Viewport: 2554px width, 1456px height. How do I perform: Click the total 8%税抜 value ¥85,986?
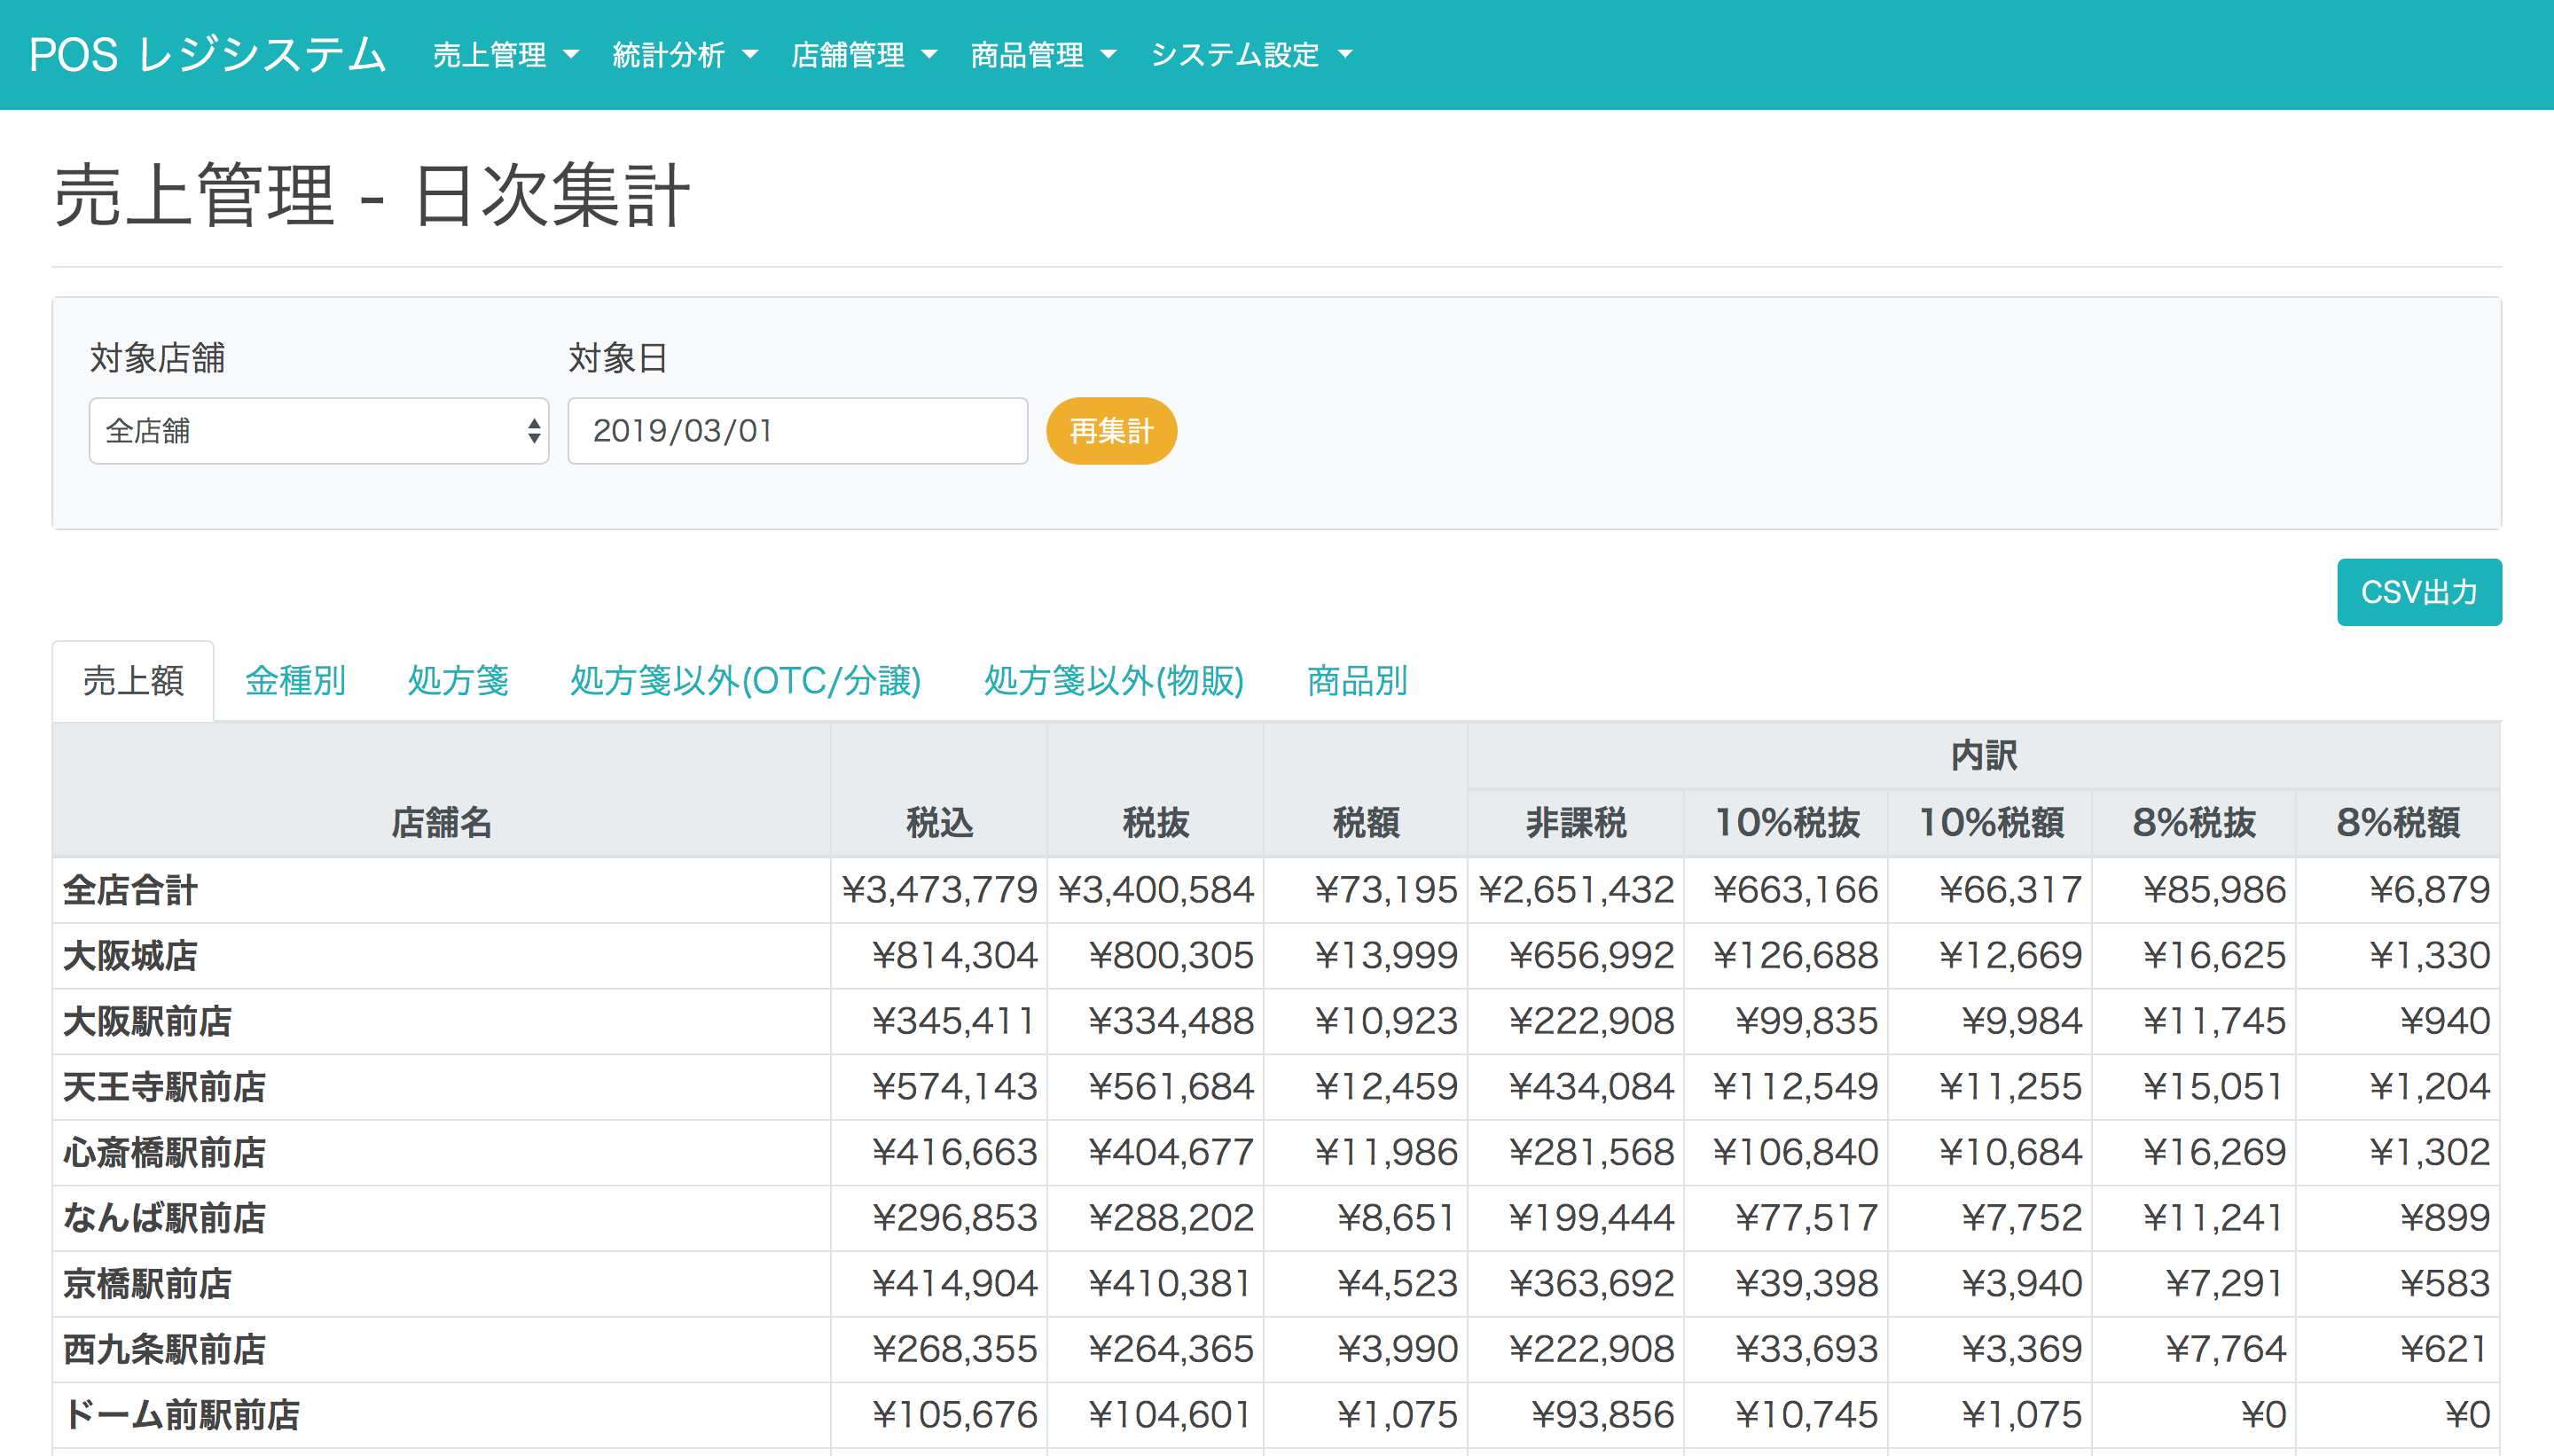(x=2214, y=890)
